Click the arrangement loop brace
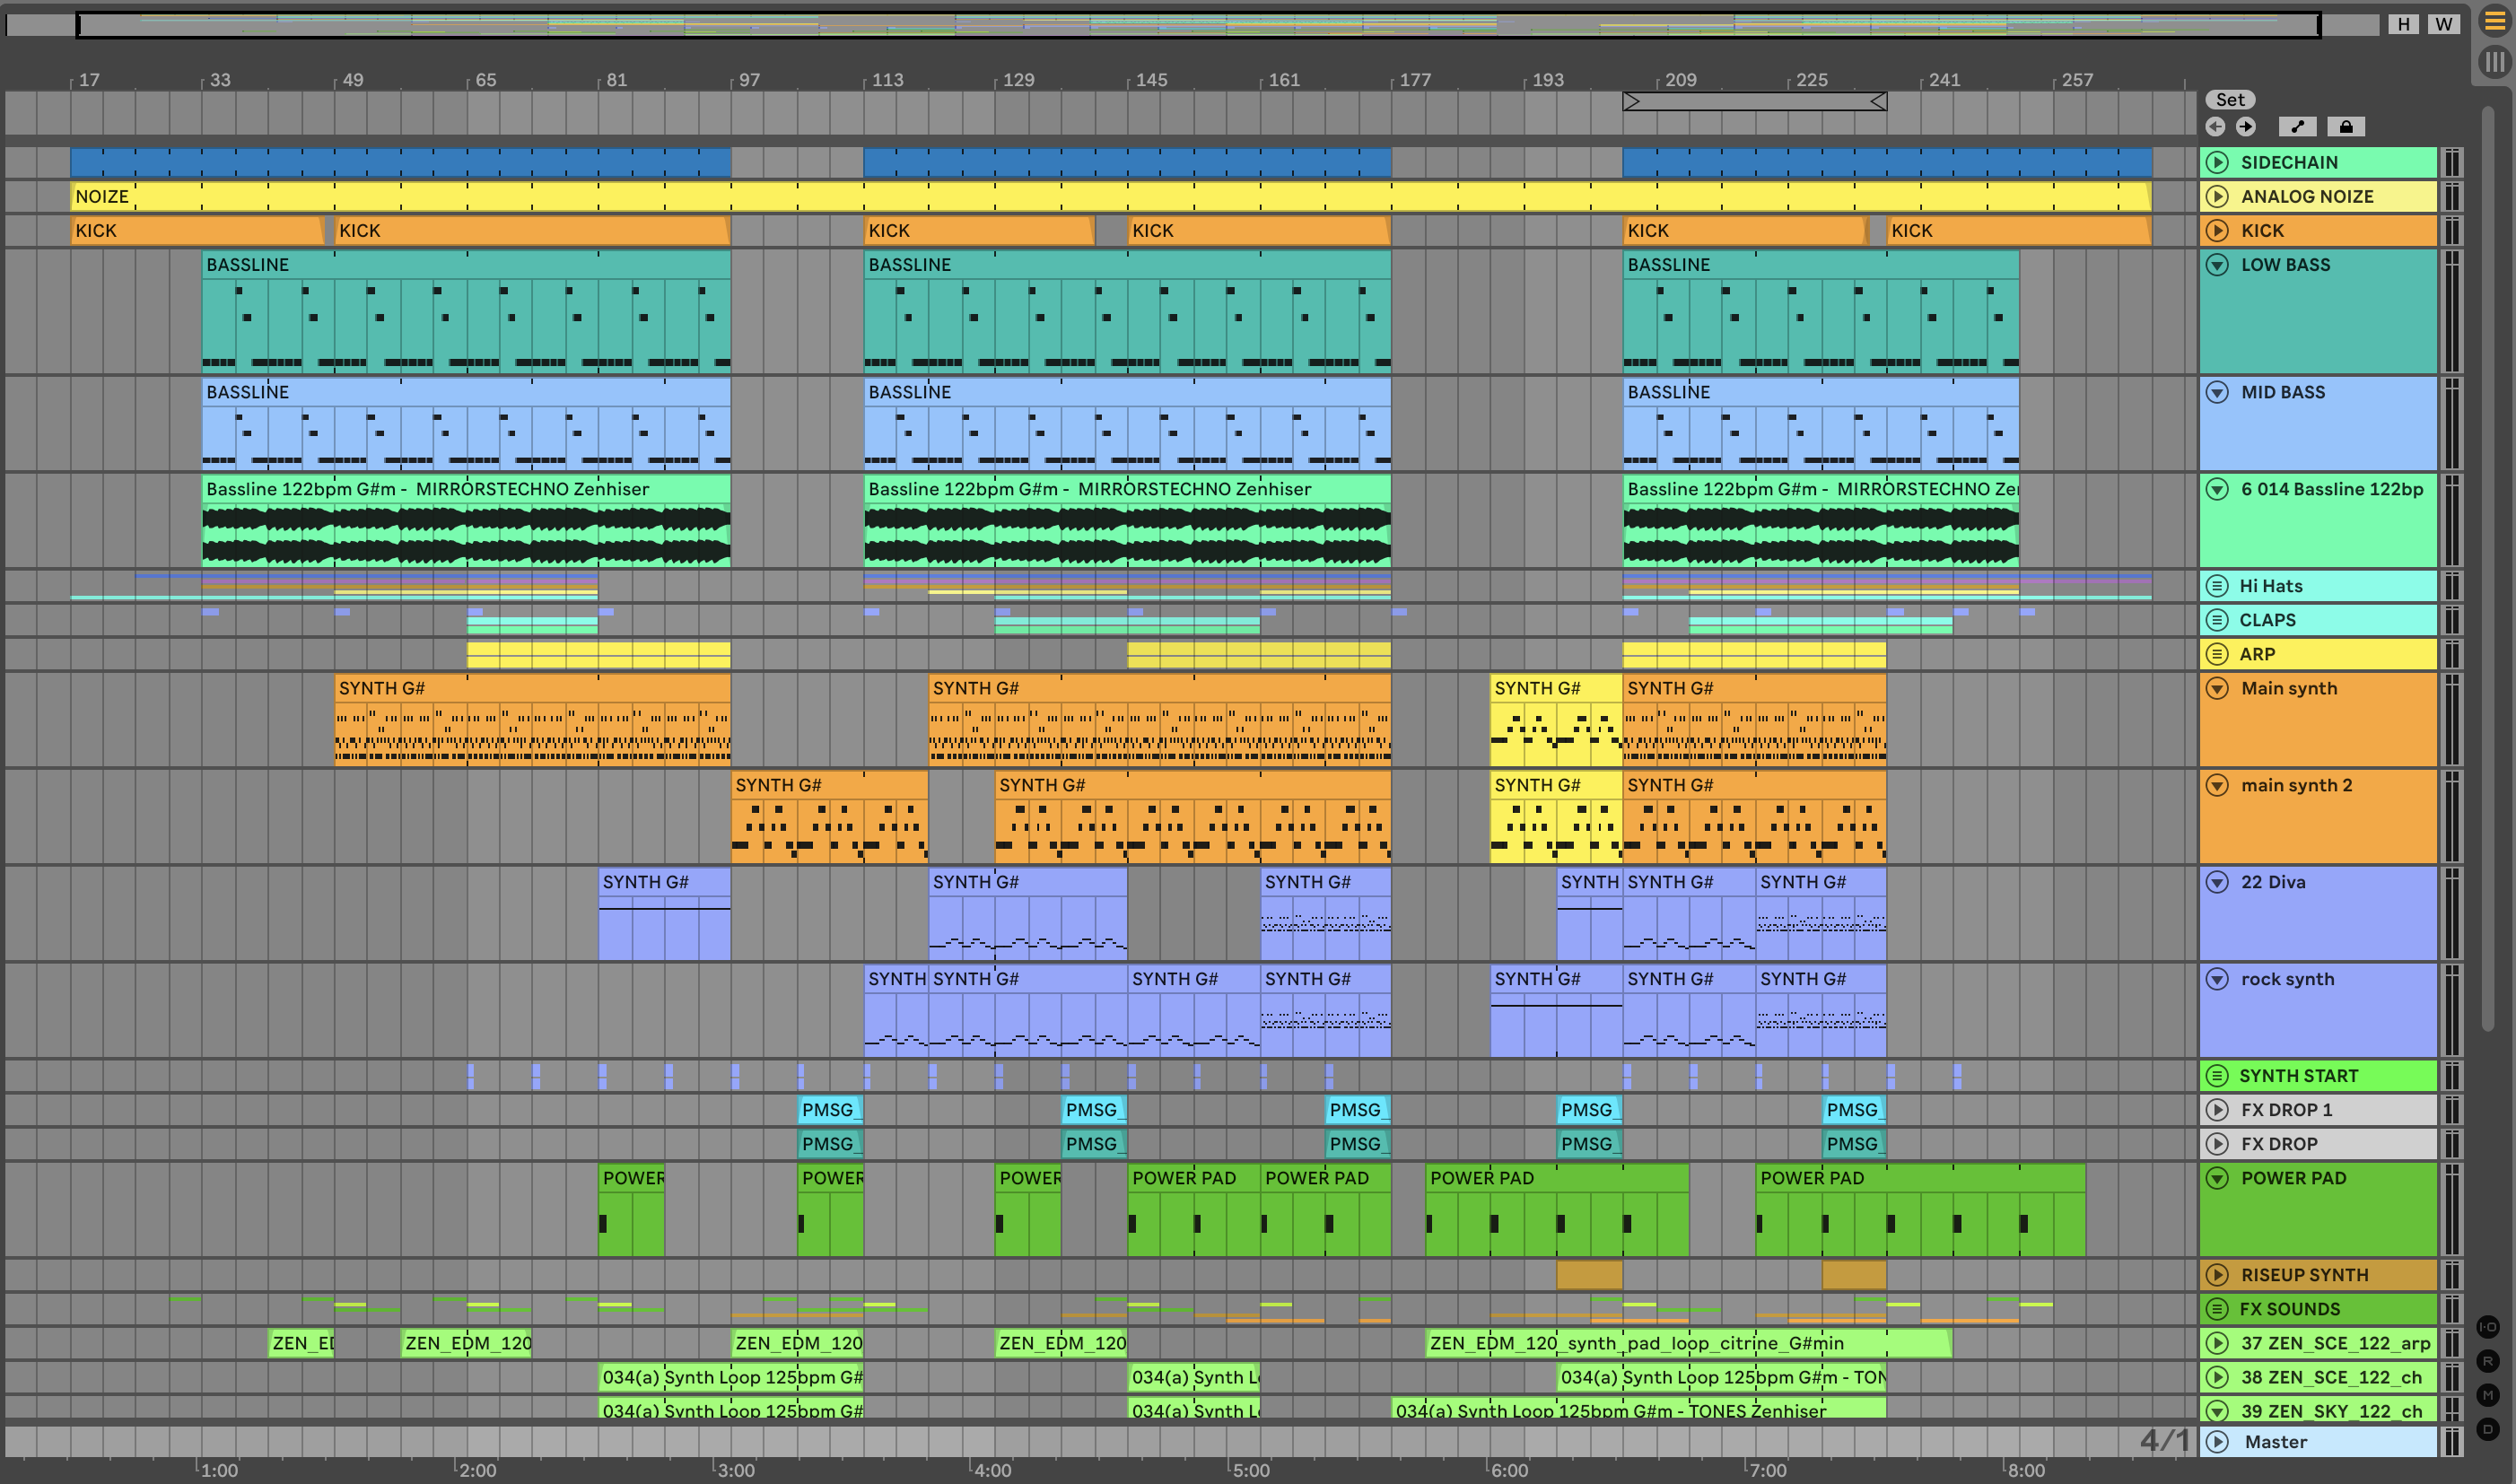2516x1484 pixels. pos(1754,101)
